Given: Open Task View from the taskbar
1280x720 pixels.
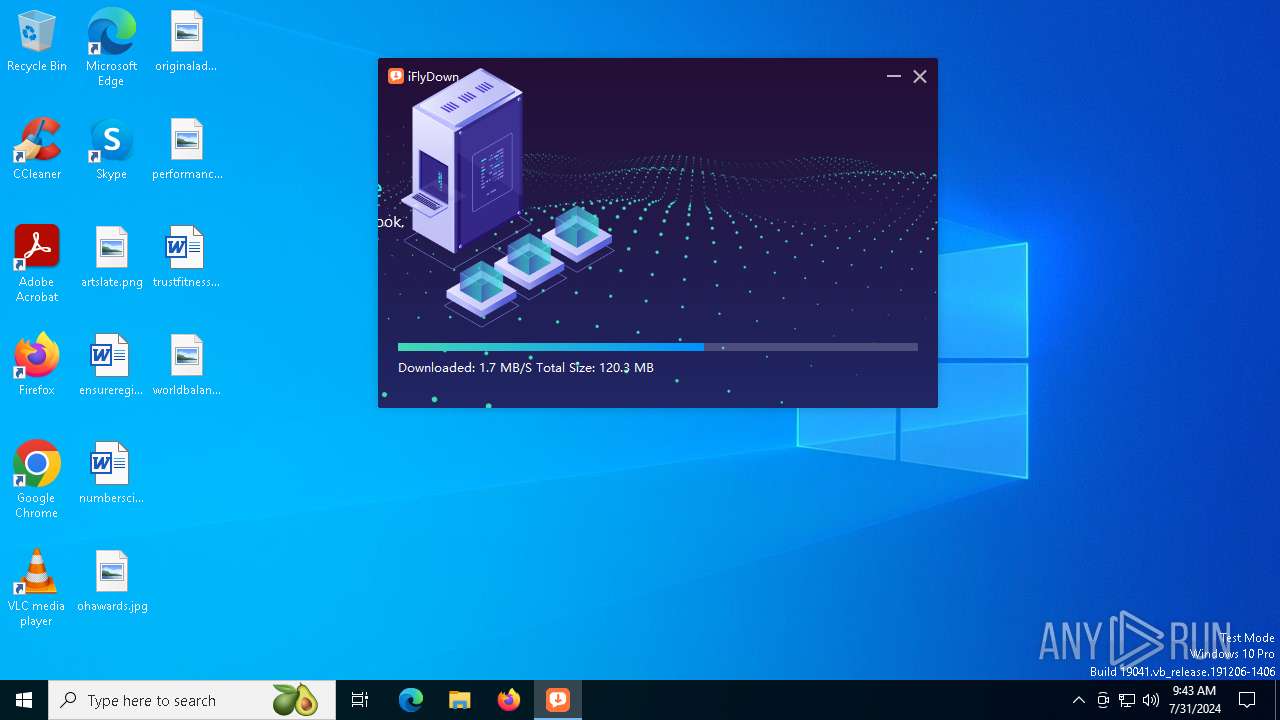Looking at the screenshot, I should [x=360, y=700].
